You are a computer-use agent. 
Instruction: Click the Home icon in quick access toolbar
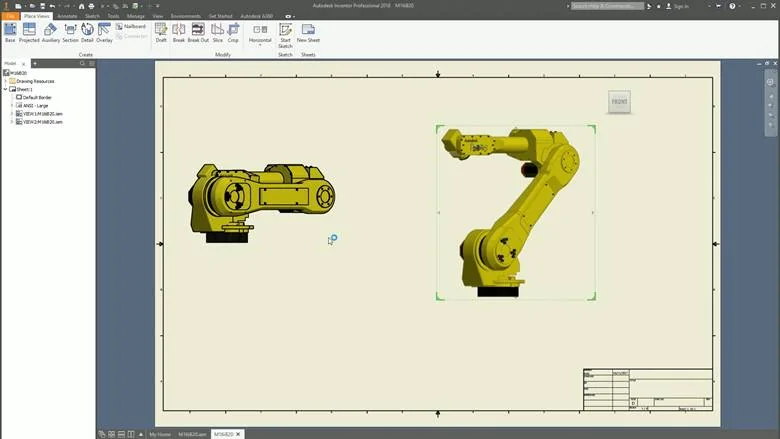tap(81, 6)
